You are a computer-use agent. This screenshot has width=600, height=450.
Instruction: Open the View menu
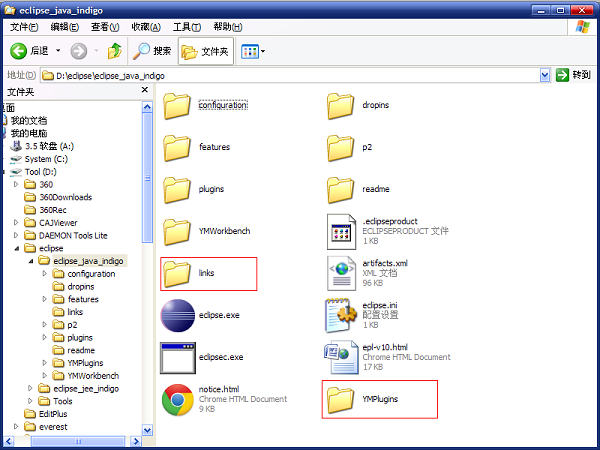(105, 27)
